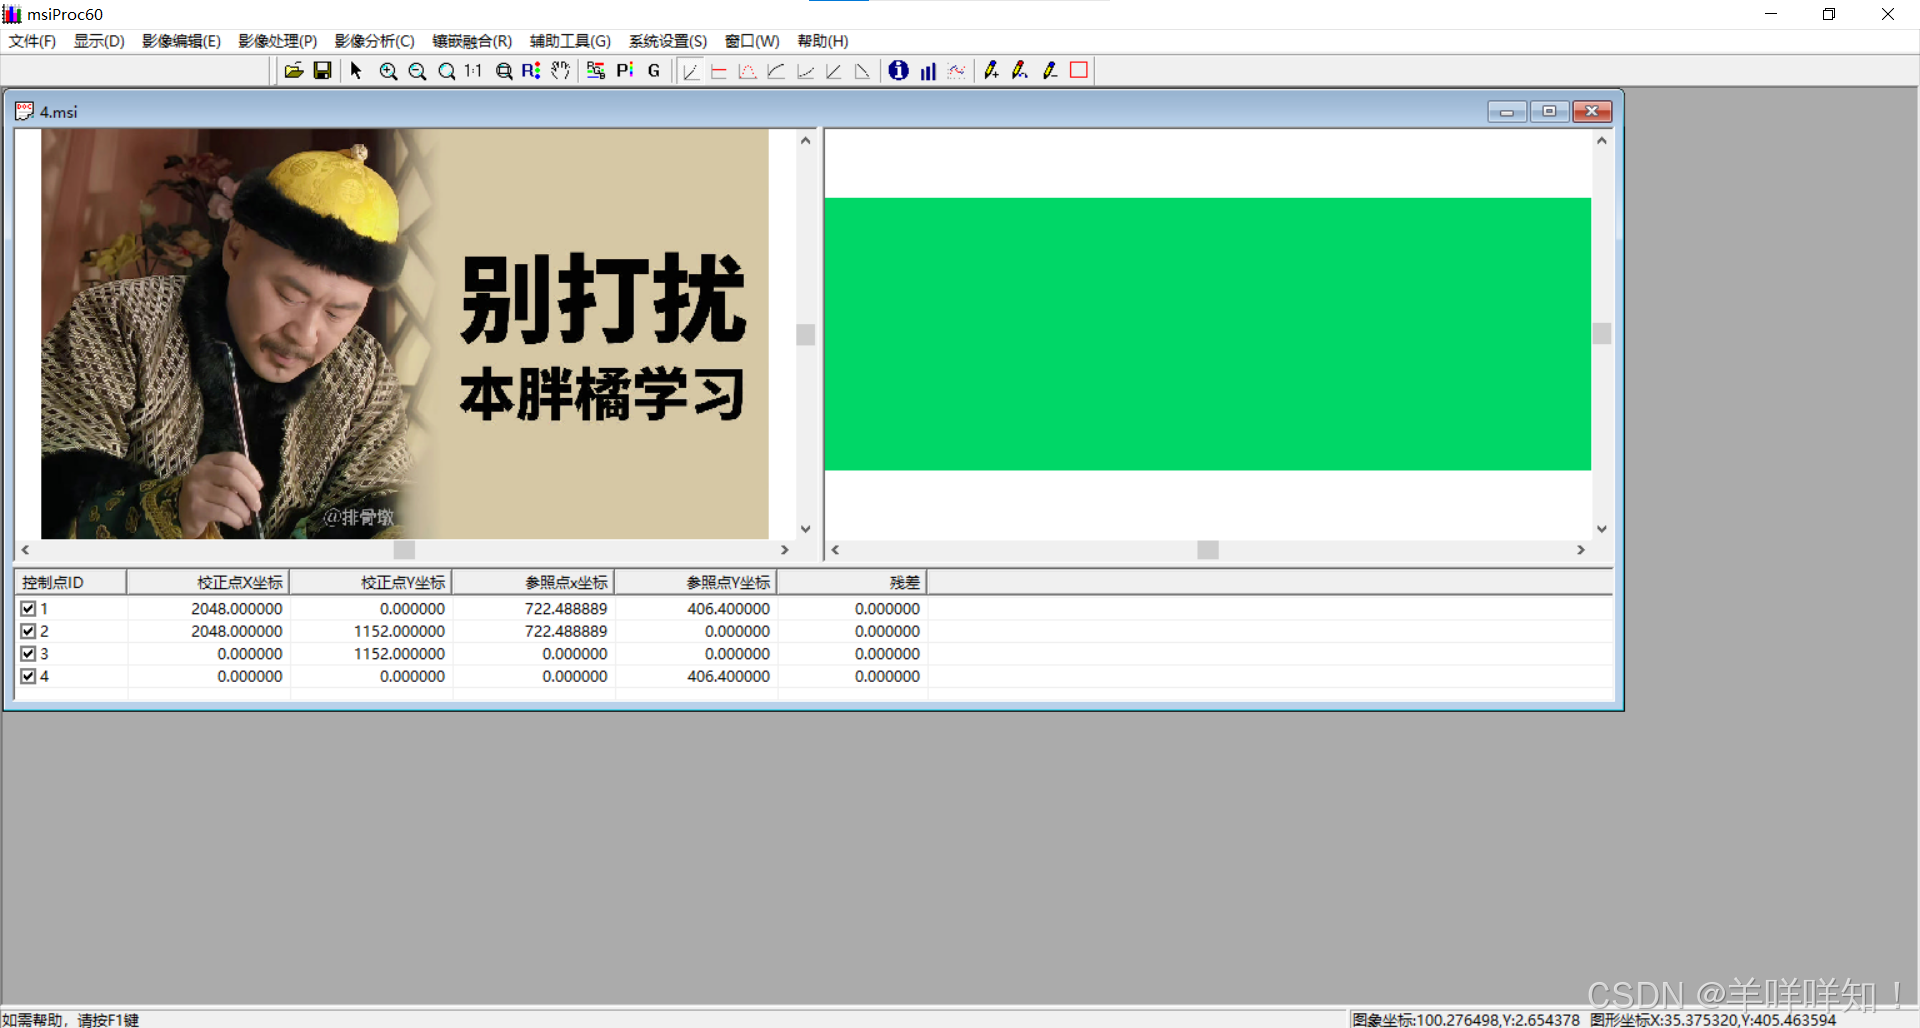
Task: Open the 辅助工具(G) menu
Action: tap(570, 41)
